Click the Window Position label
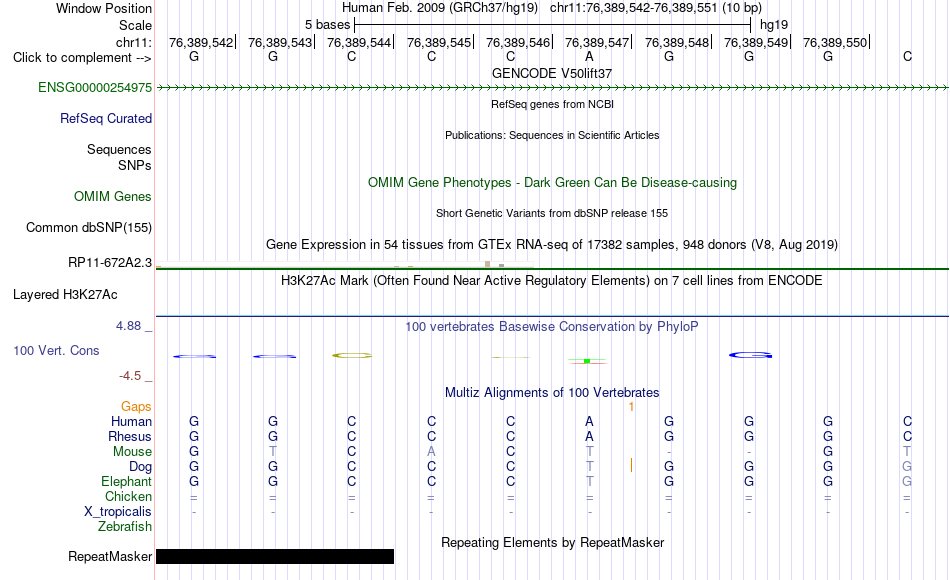This screenshot has width=950, height=580. coord(104,8)
